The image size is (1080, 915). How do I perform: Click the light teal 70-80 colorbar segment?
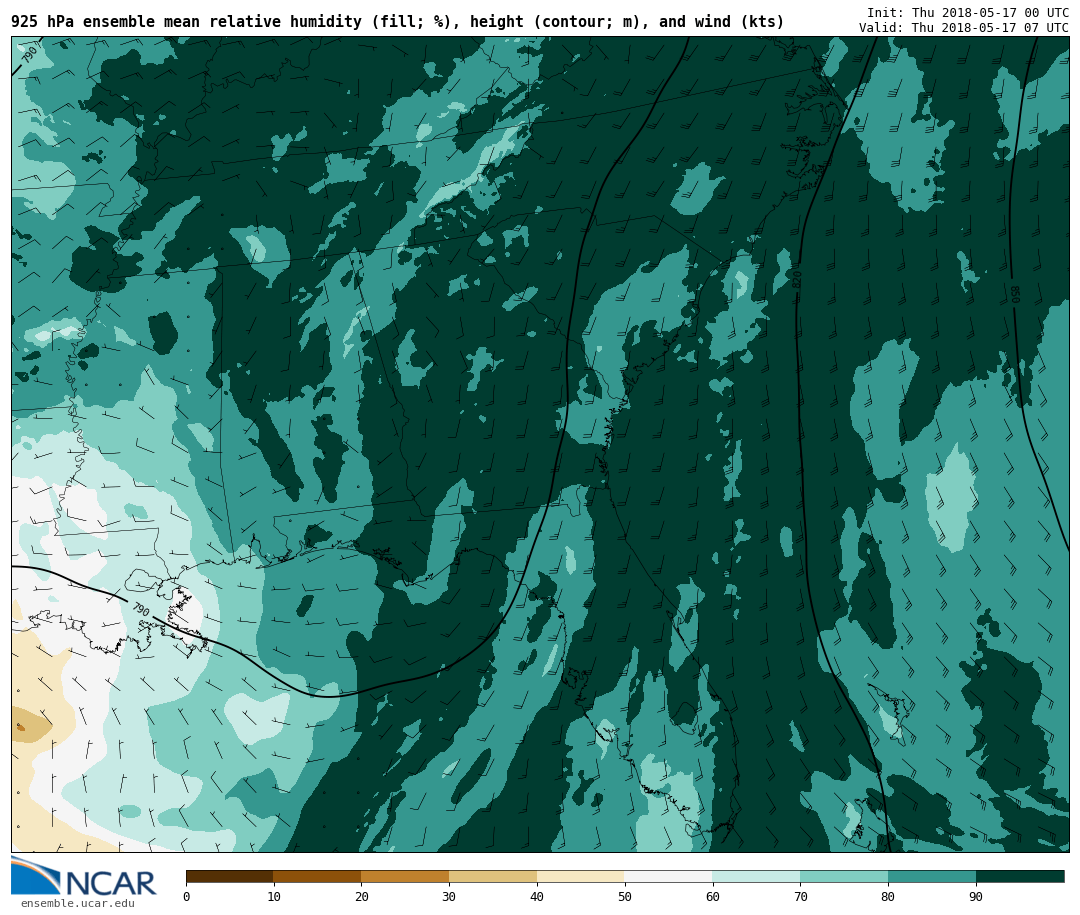click(844, 876)
